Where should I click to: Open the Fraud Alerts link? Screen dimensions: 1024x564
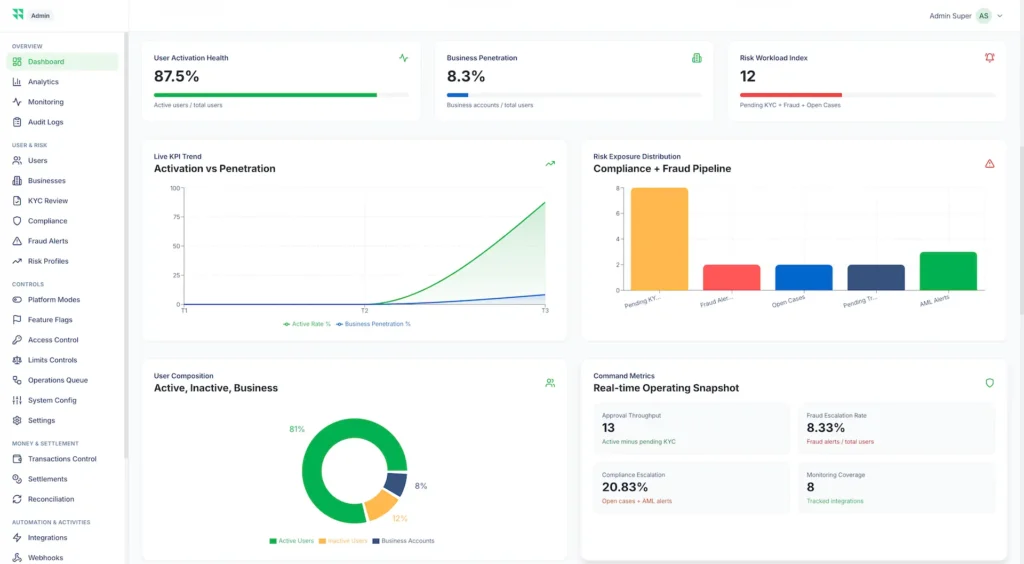62,241
